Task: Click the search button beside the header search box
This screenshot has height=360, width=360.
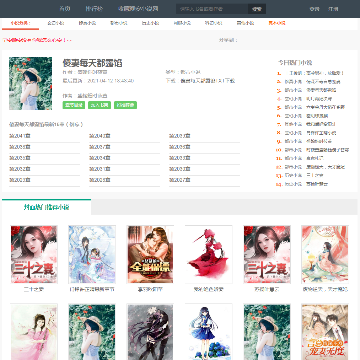Action: coord(257,9)
